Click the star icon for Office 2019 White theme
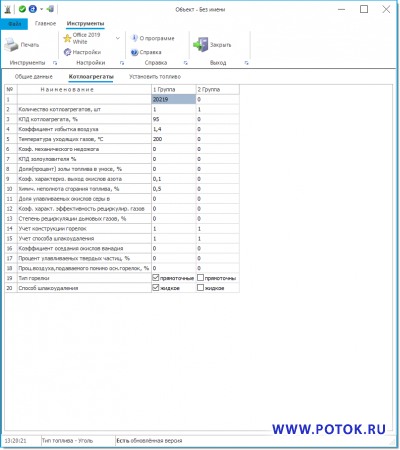Viewport: 400px width, 450px height. tap(67, 38)
